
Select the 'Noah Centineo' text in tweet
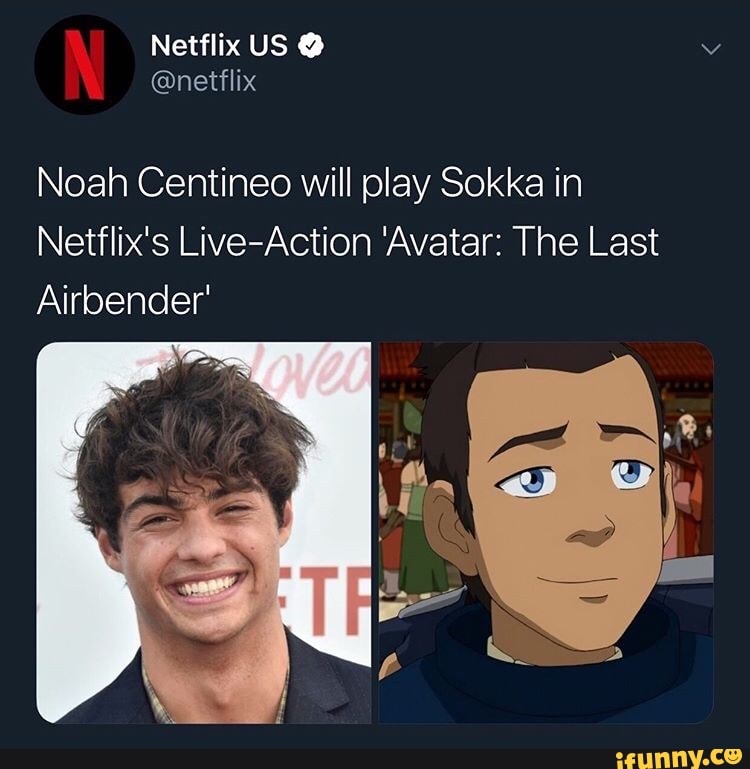tap(163, 183)
